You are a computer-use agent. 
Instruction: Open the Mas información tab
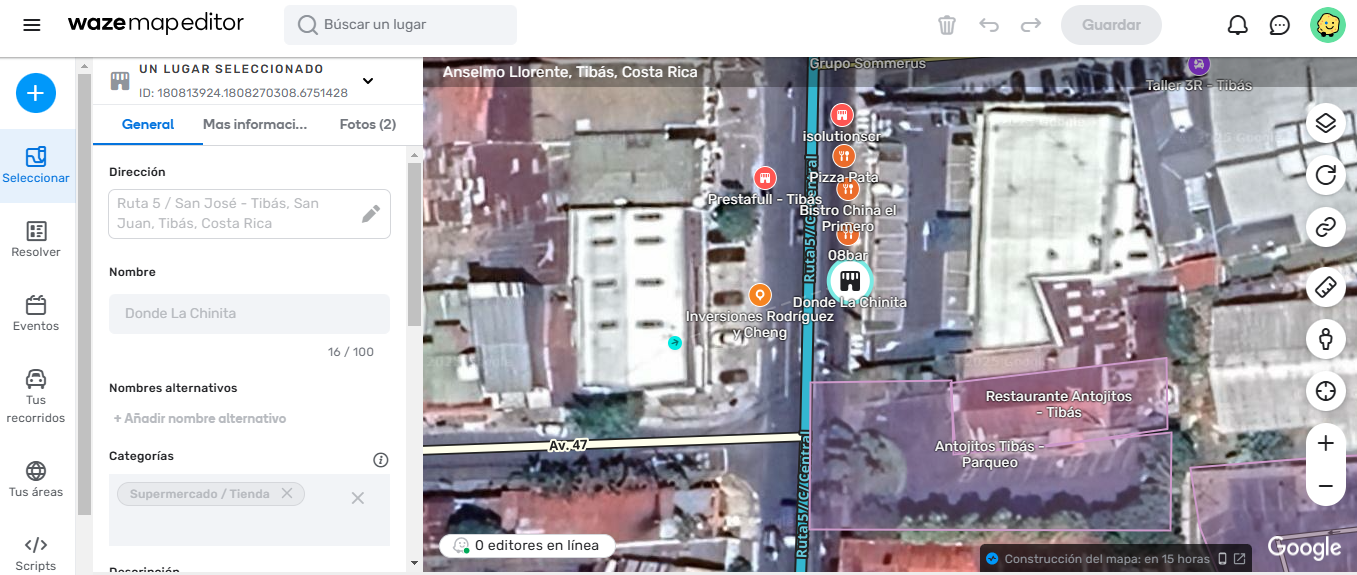pyautogui.click(x=255, y=125)
